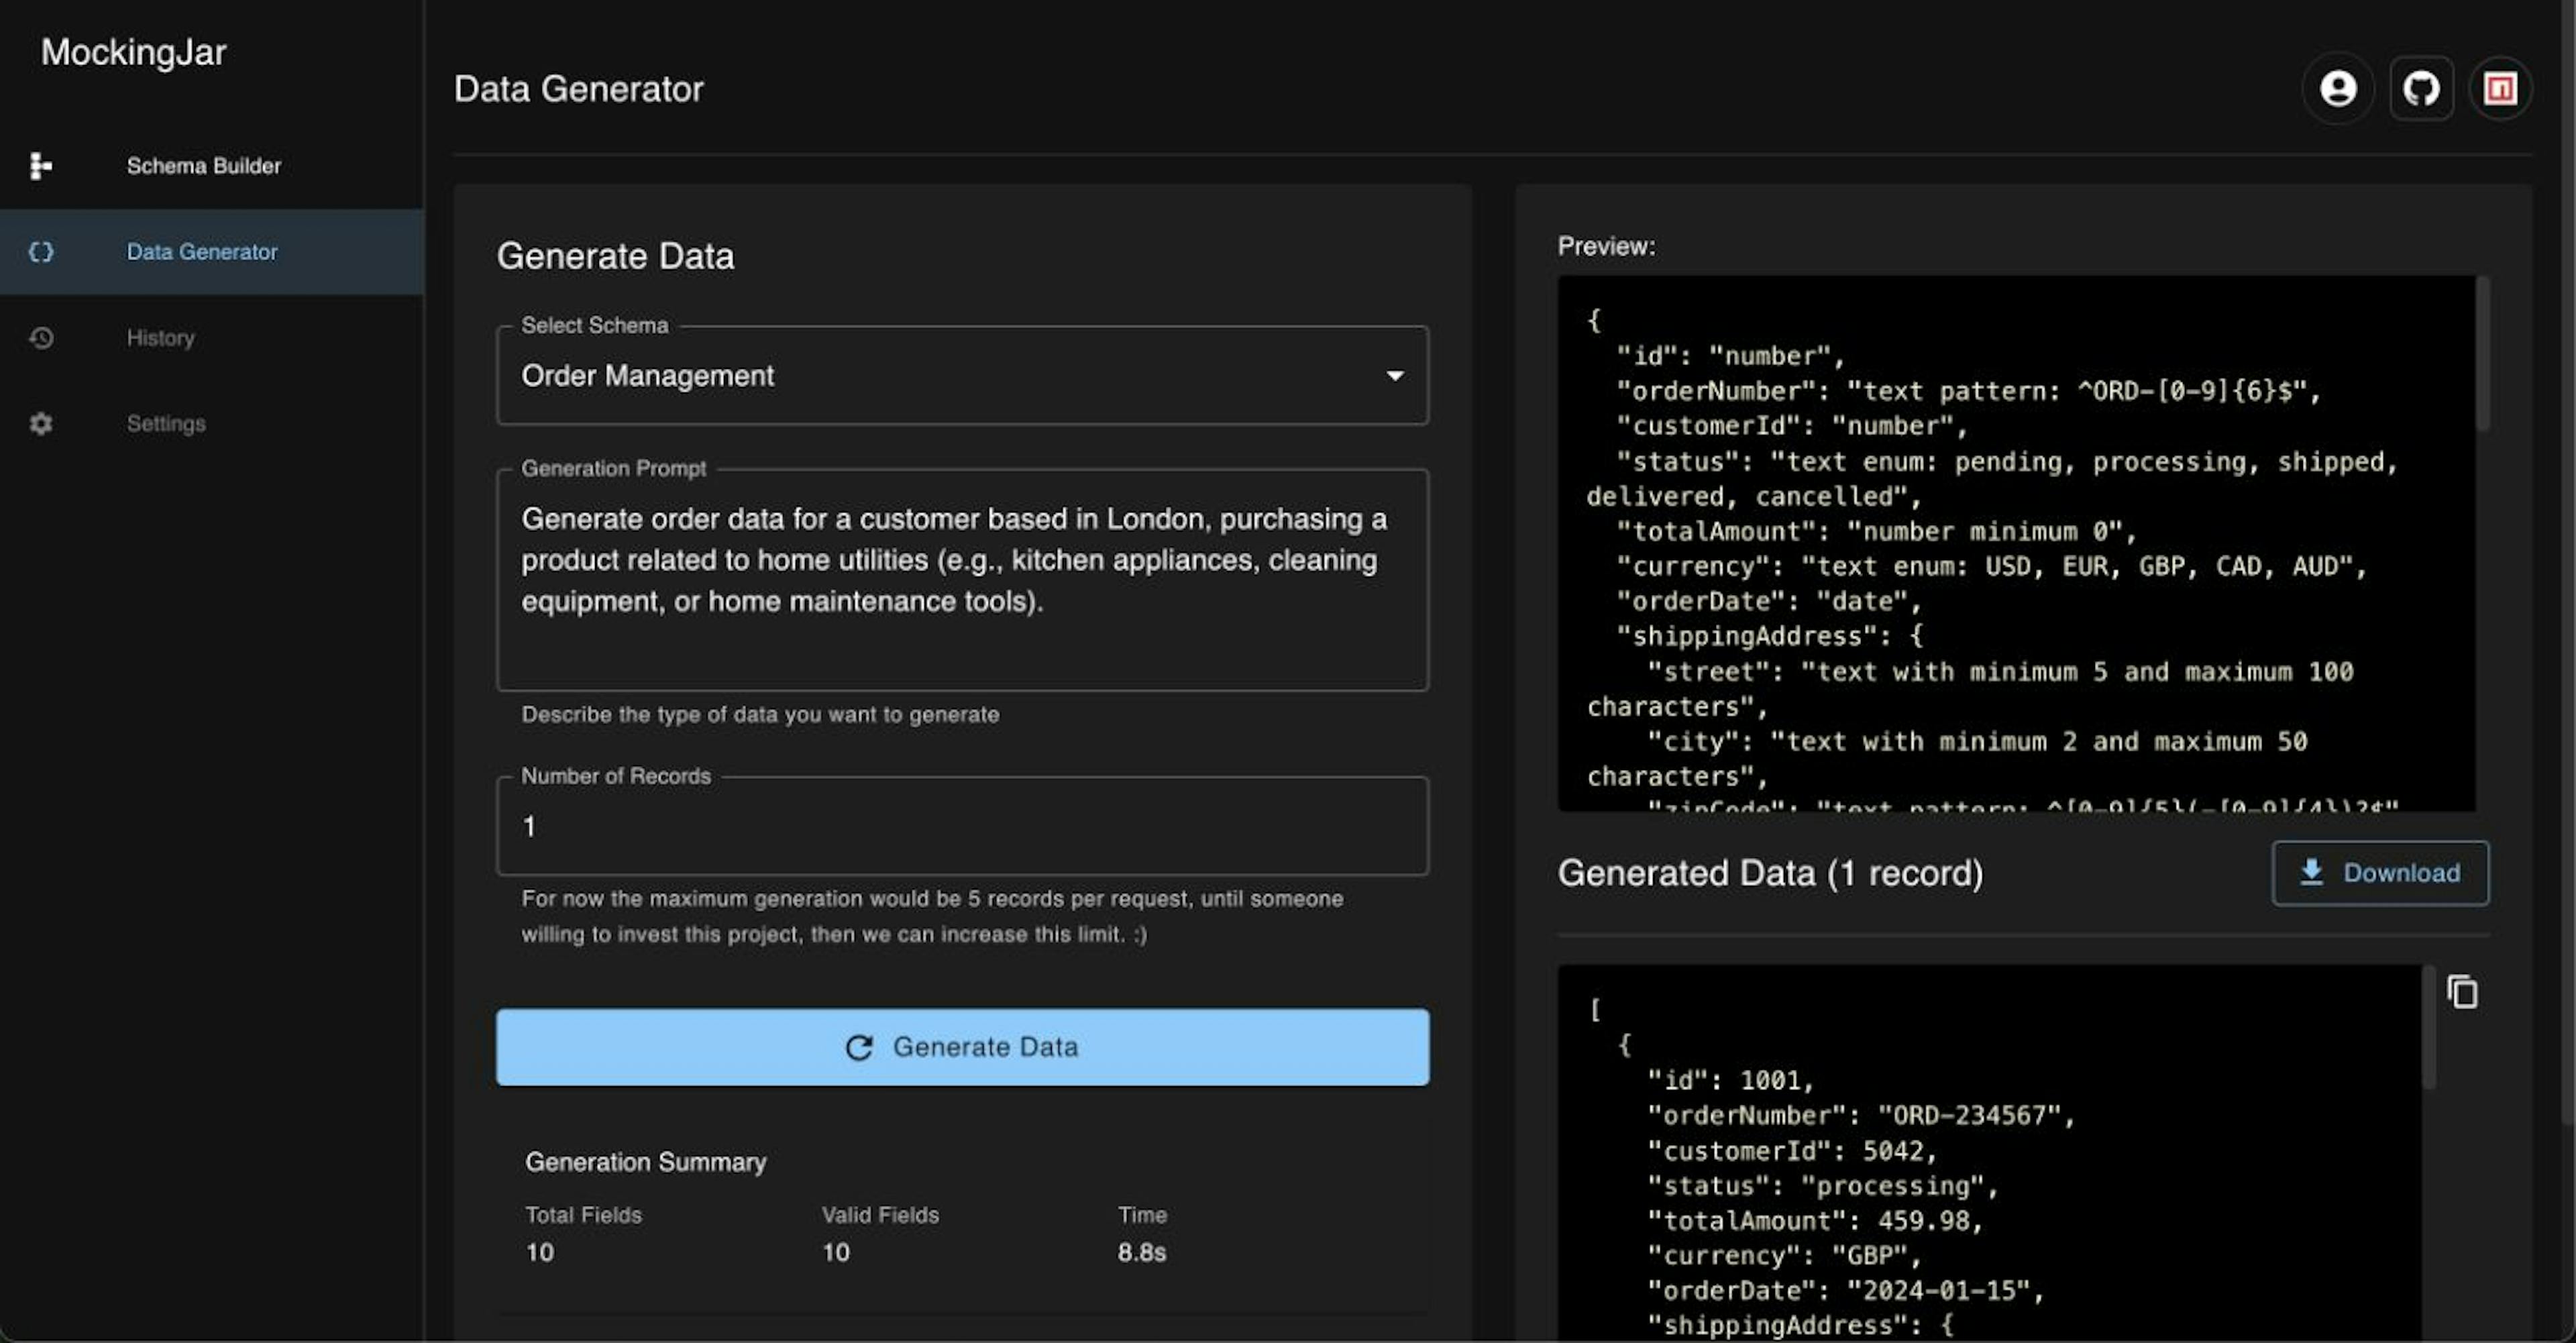Click the red square icon in header
Viewport: 2576px width, 1343px height.
pos(2500,89)
